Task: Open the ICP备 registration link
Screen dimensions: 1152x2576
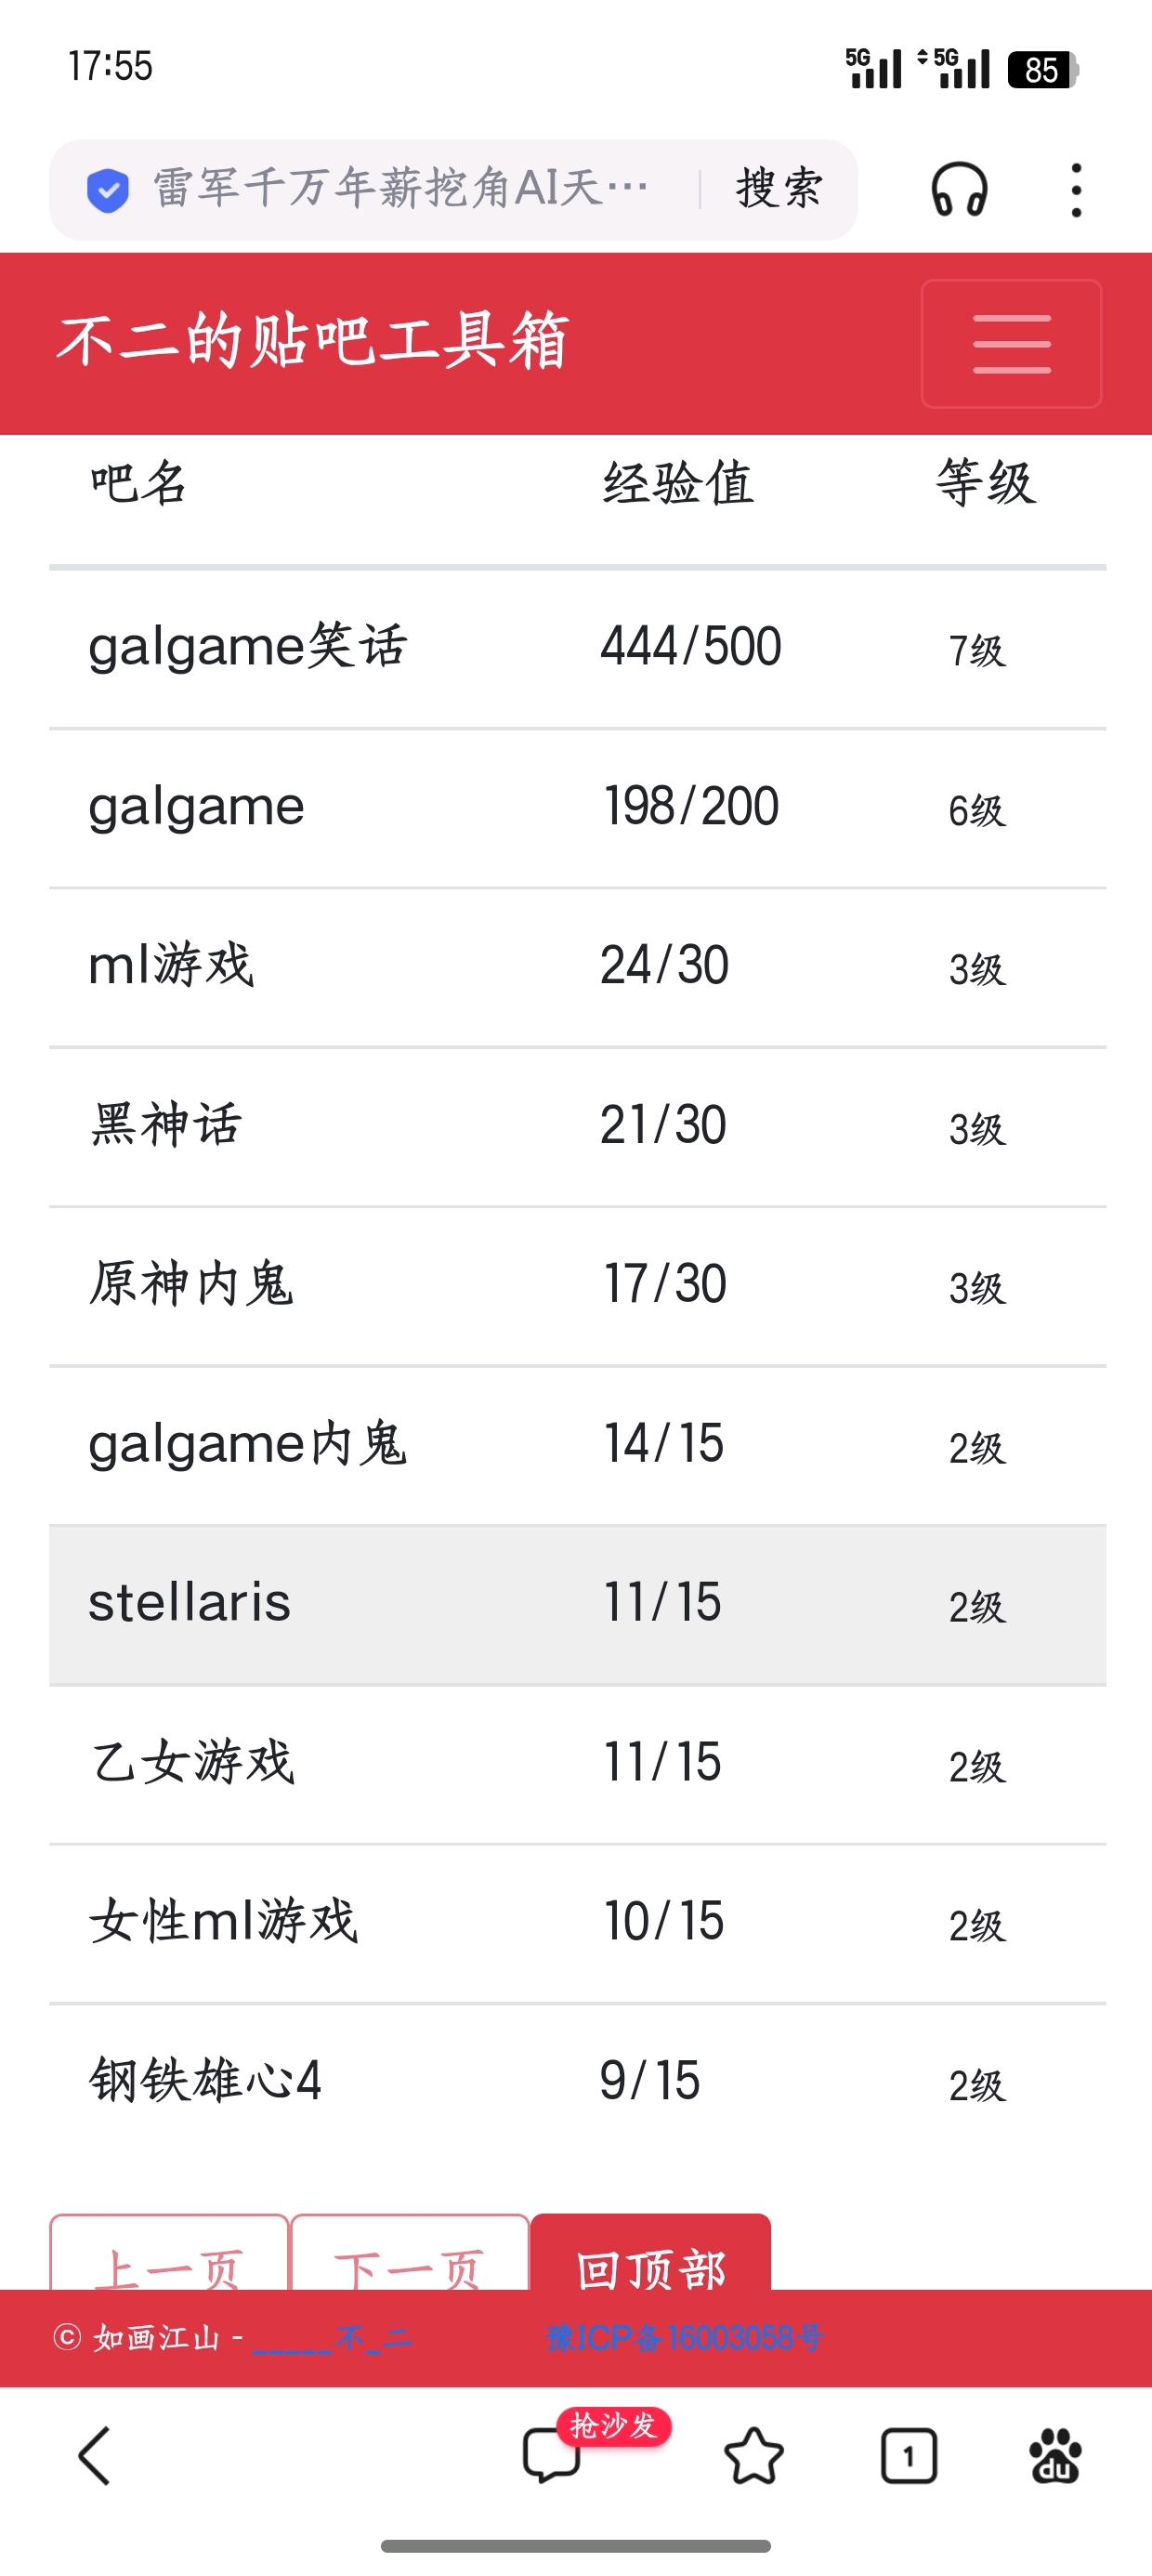Action: (x=685, y=2337)
